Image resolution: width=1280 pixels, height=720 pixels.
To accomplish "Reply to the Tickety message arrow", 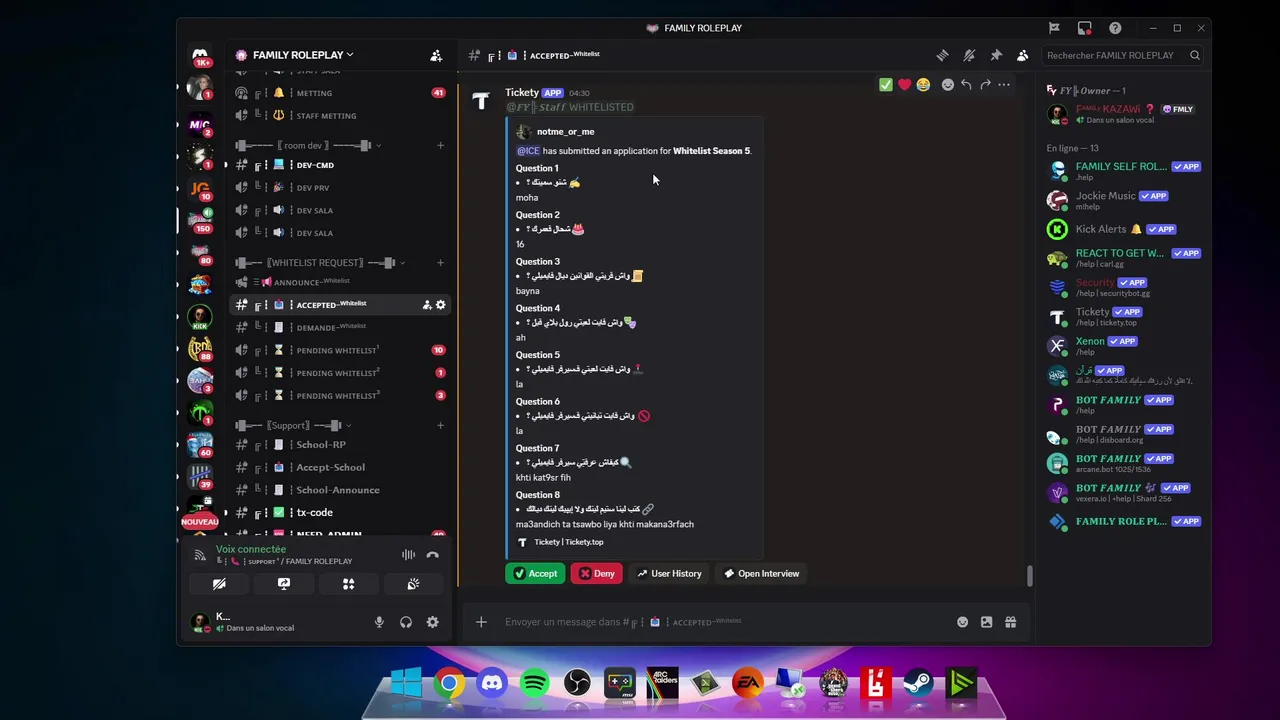I will [x=966, y=85].
